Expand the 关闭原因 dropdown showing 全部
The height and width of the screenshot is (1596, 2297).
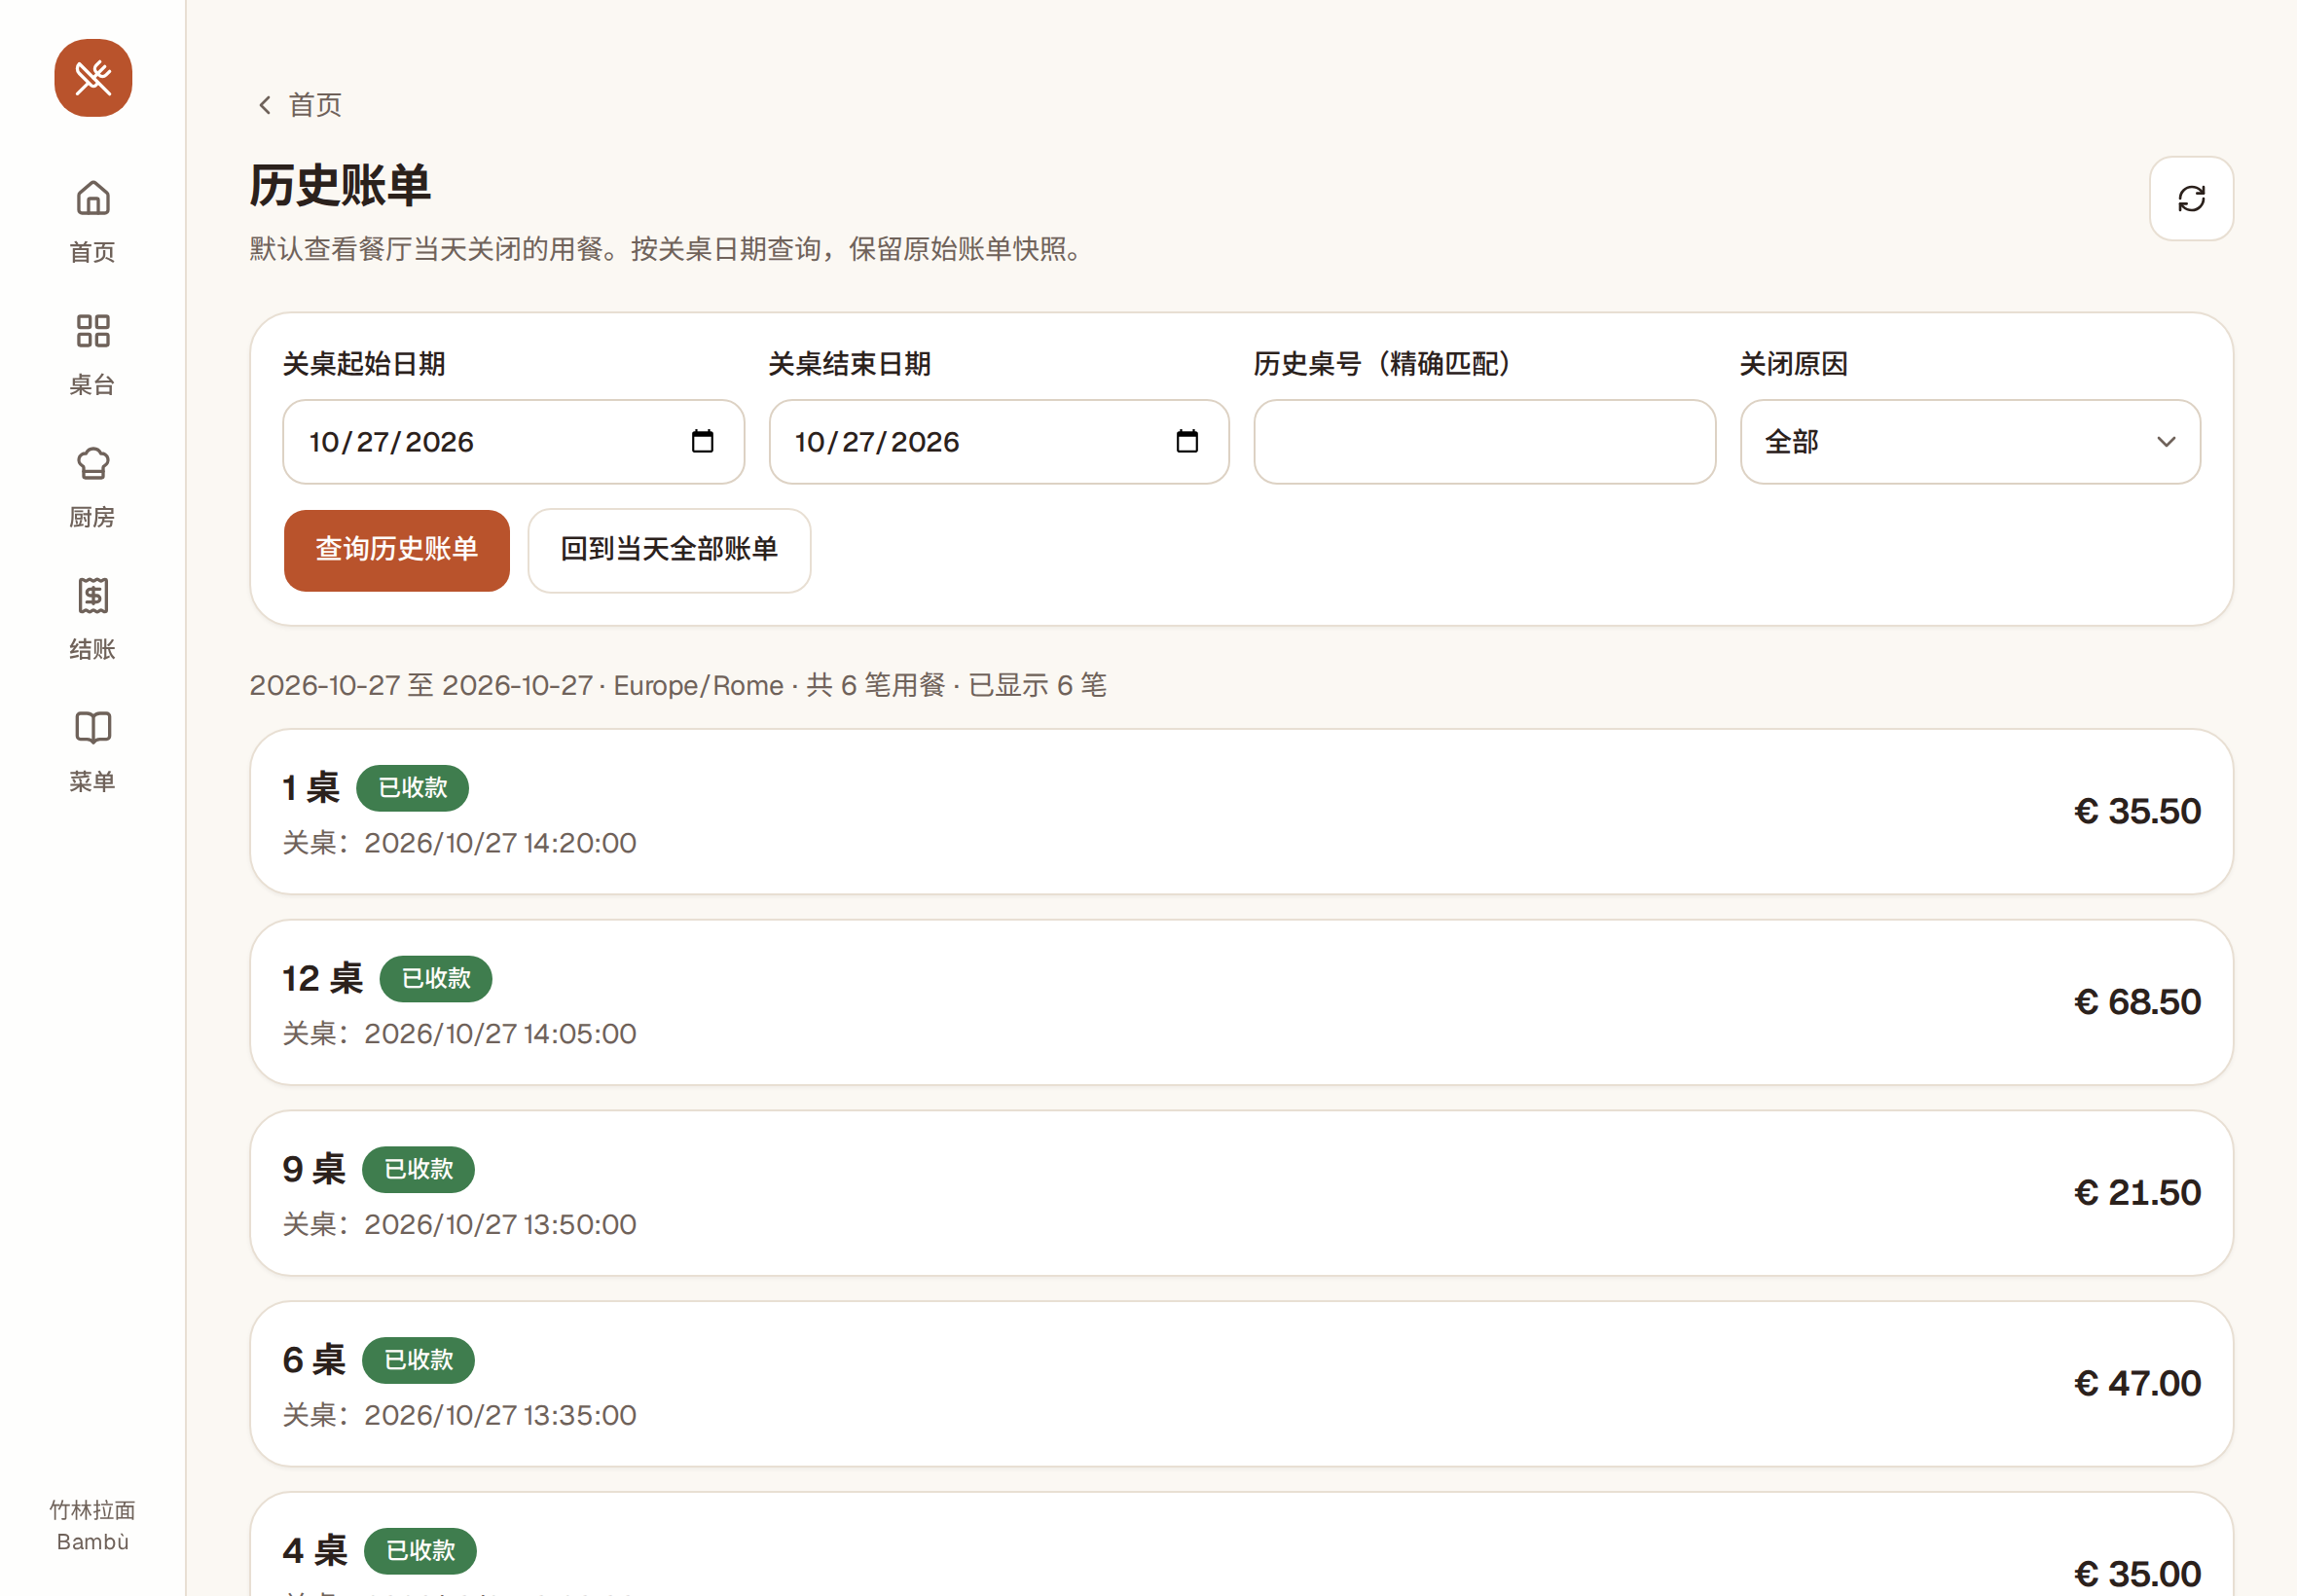(x=1970, y=442)
